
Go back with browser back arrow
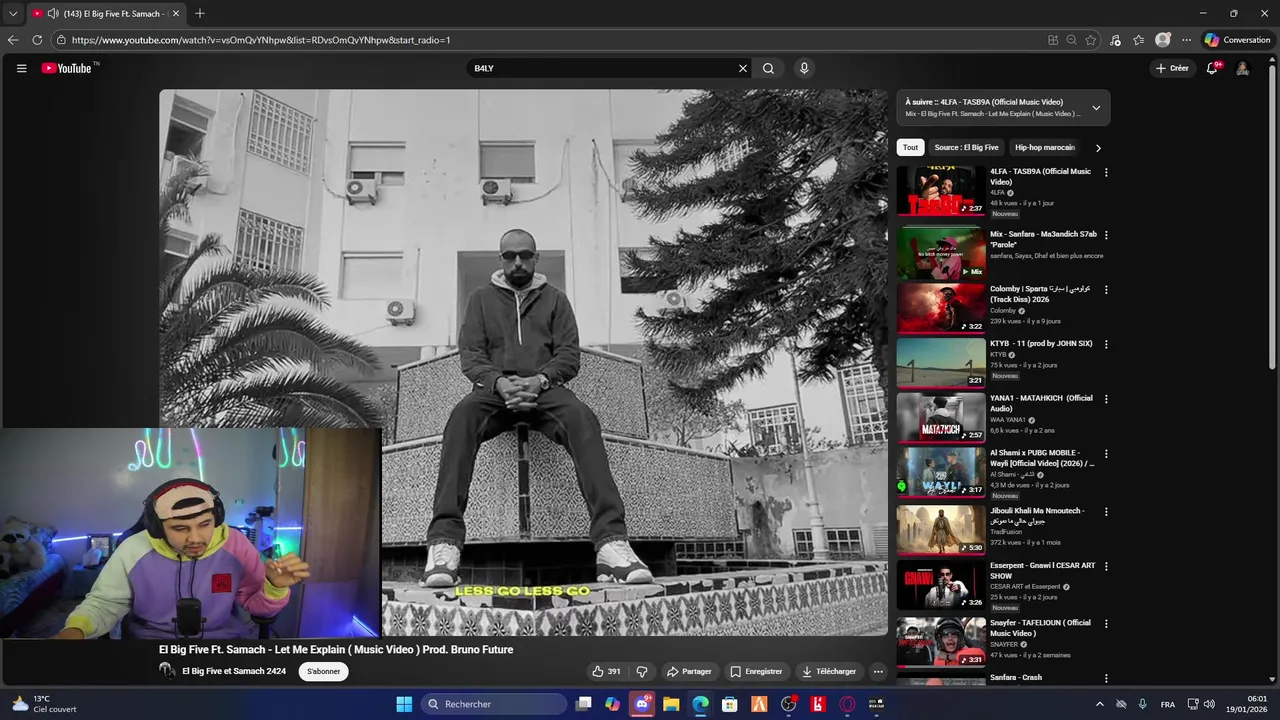(13, 40)
